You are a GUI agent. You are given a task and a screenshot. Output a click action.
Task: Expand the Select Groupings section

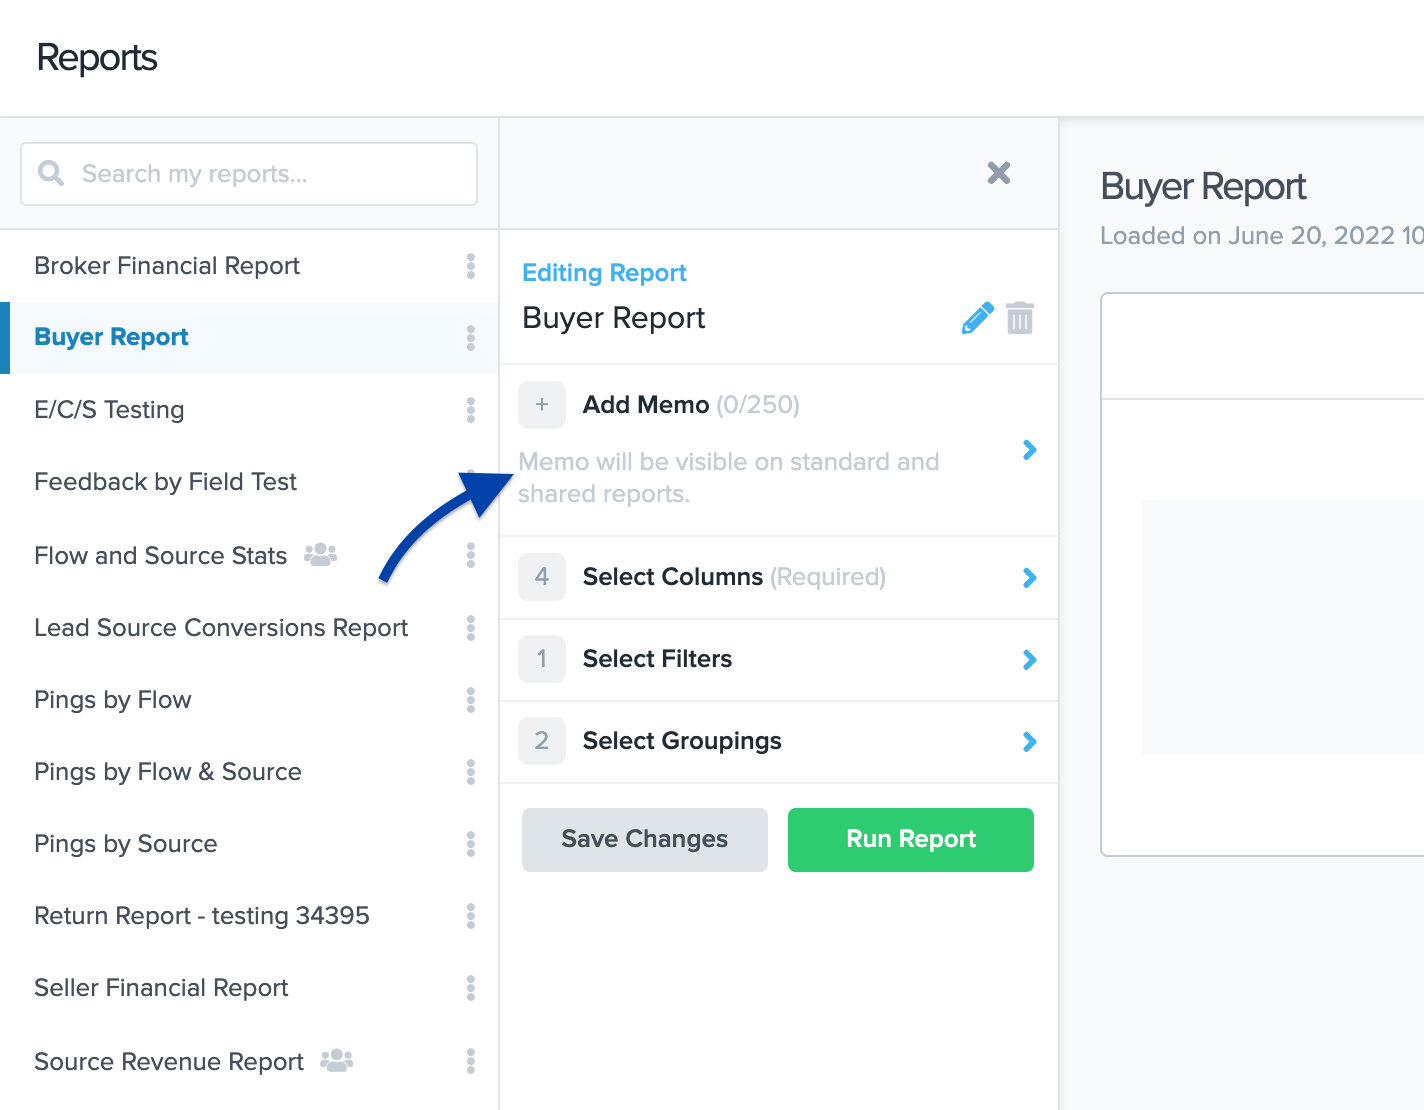(1029, 742)
